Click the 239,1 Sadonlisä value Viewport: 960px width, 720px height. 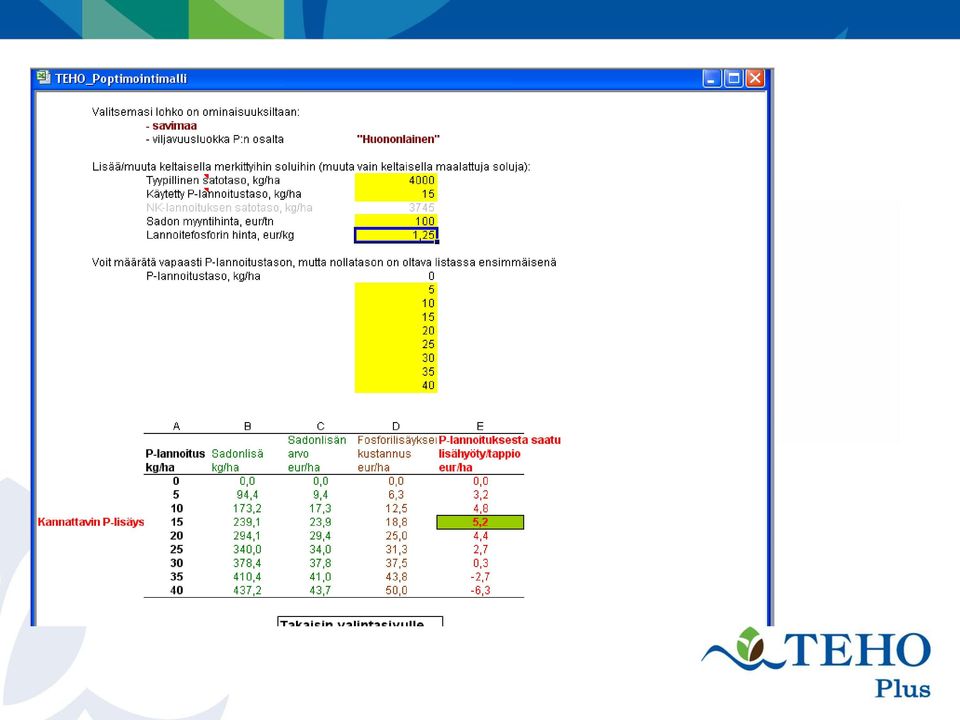tap(247, 522)
